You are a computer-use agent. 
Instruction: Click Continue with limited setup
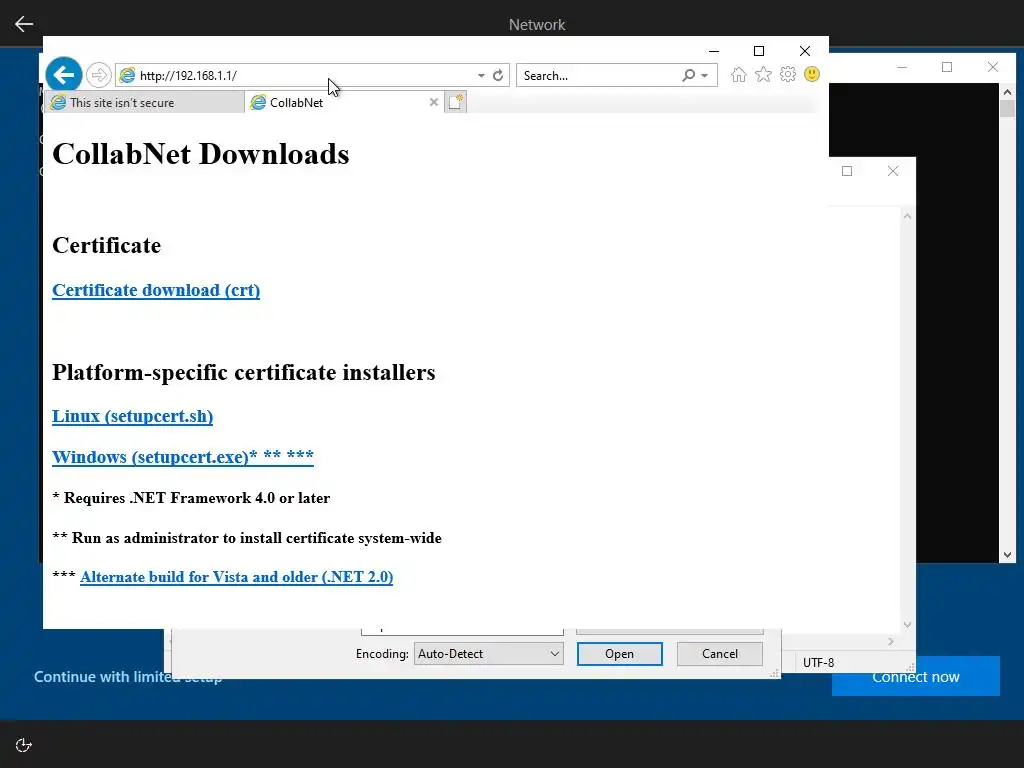pos(128,677)
